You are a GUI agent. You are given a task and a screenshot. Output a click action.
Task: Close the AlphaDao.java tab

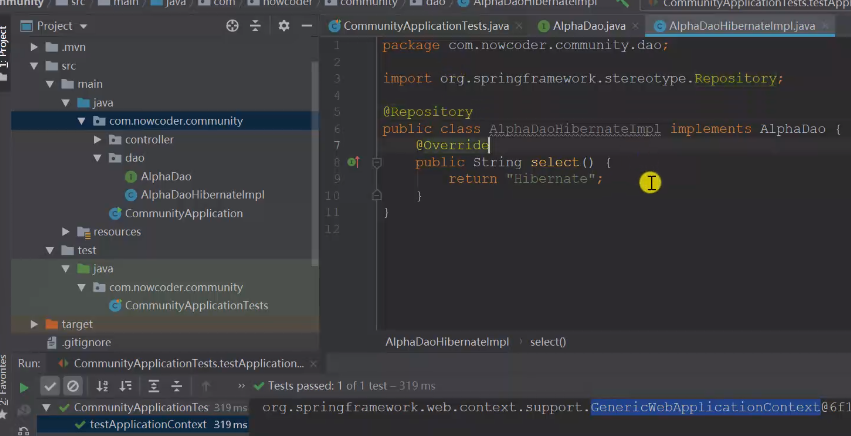tap(635, 26)
